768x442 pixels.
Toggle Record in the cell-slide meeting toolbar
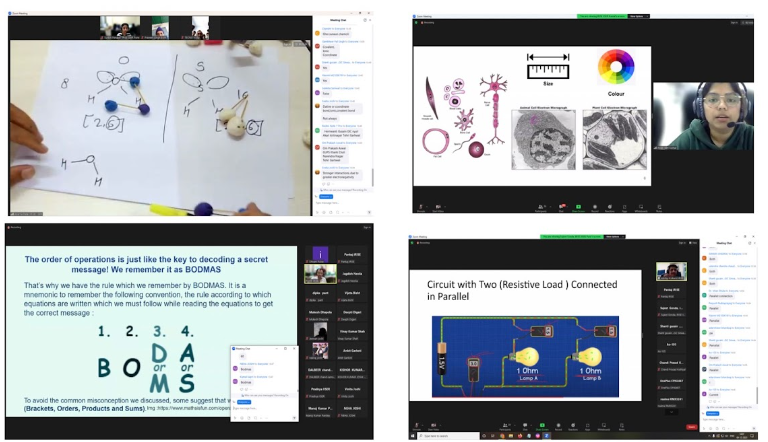tap(595, 206)
